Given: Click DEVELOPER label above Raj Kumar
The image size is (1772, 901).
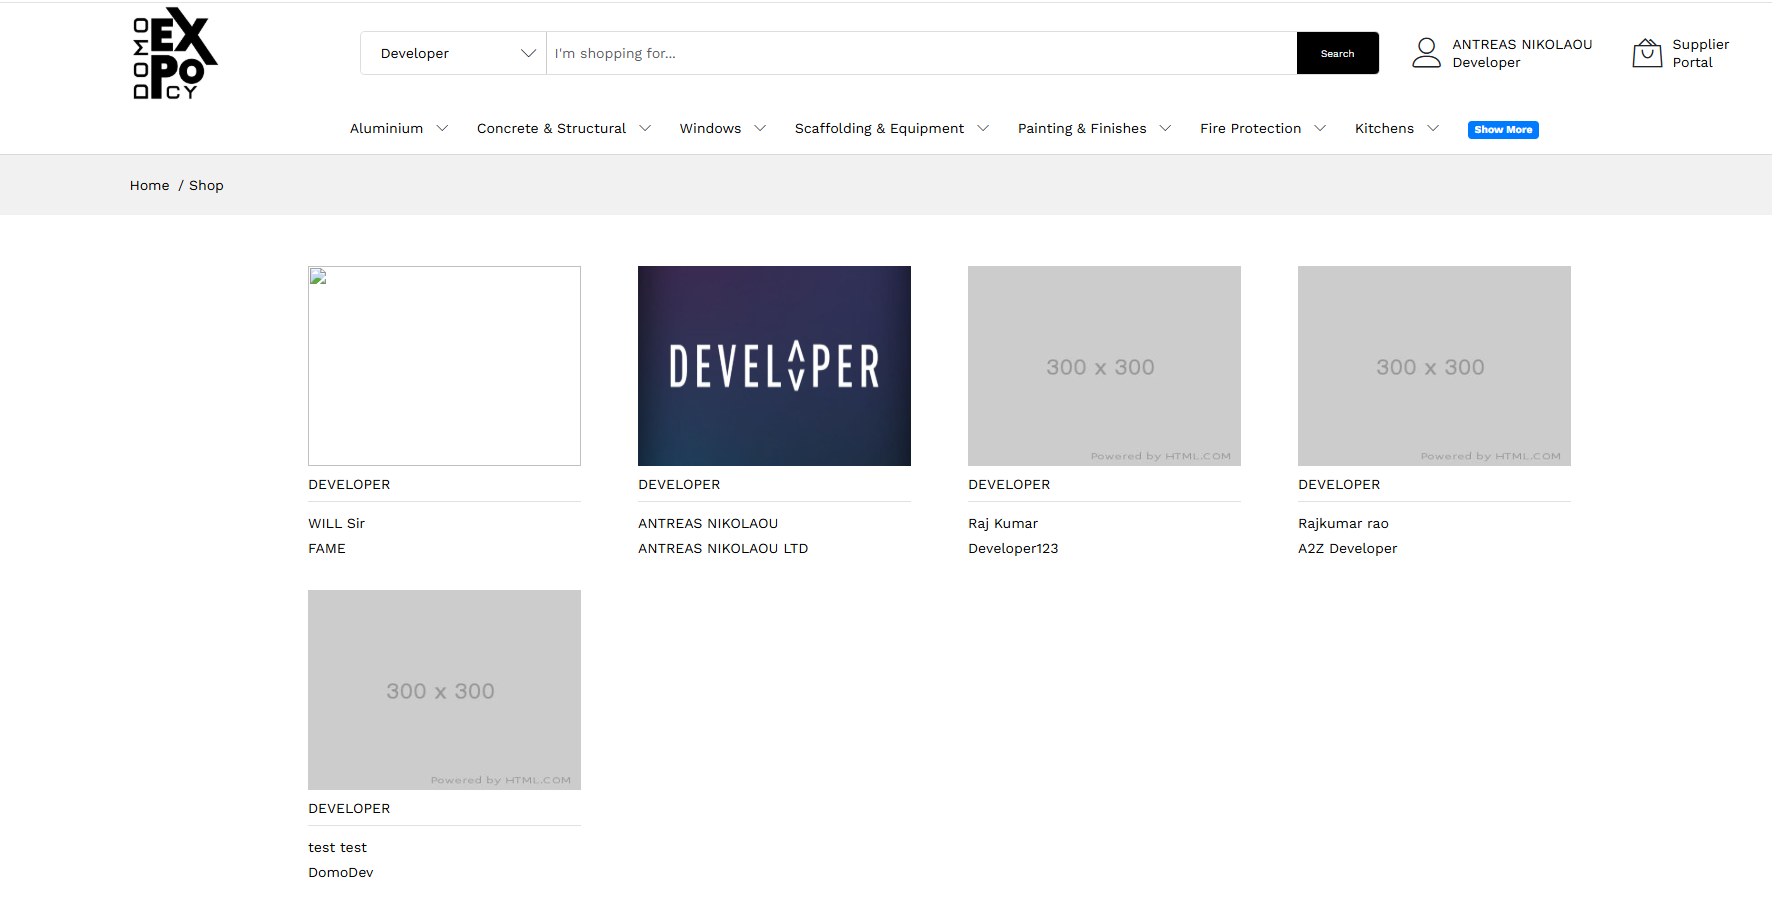Looking at the screenshot, I should 1009,484.
